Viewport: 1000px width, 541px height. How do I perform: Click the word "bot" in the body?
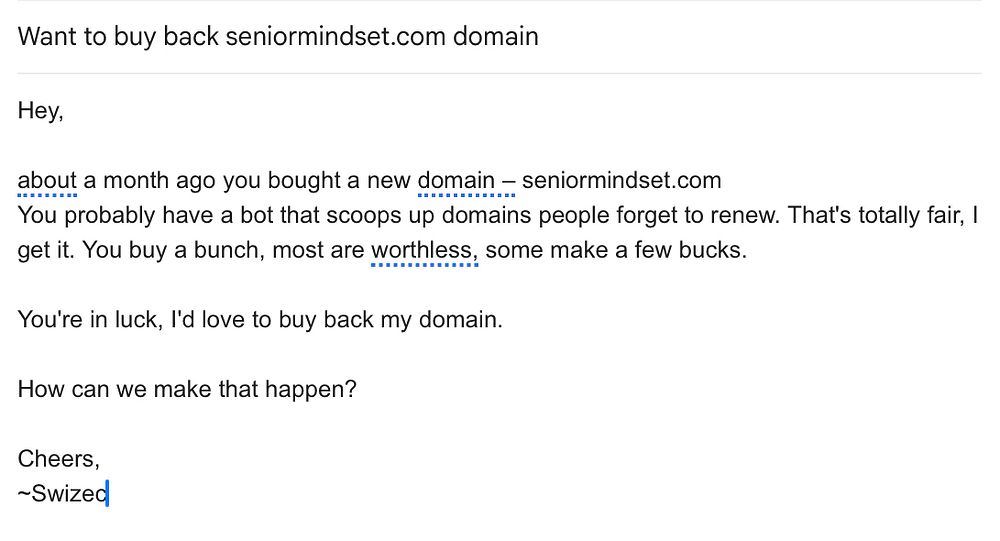tap(256, 216)
